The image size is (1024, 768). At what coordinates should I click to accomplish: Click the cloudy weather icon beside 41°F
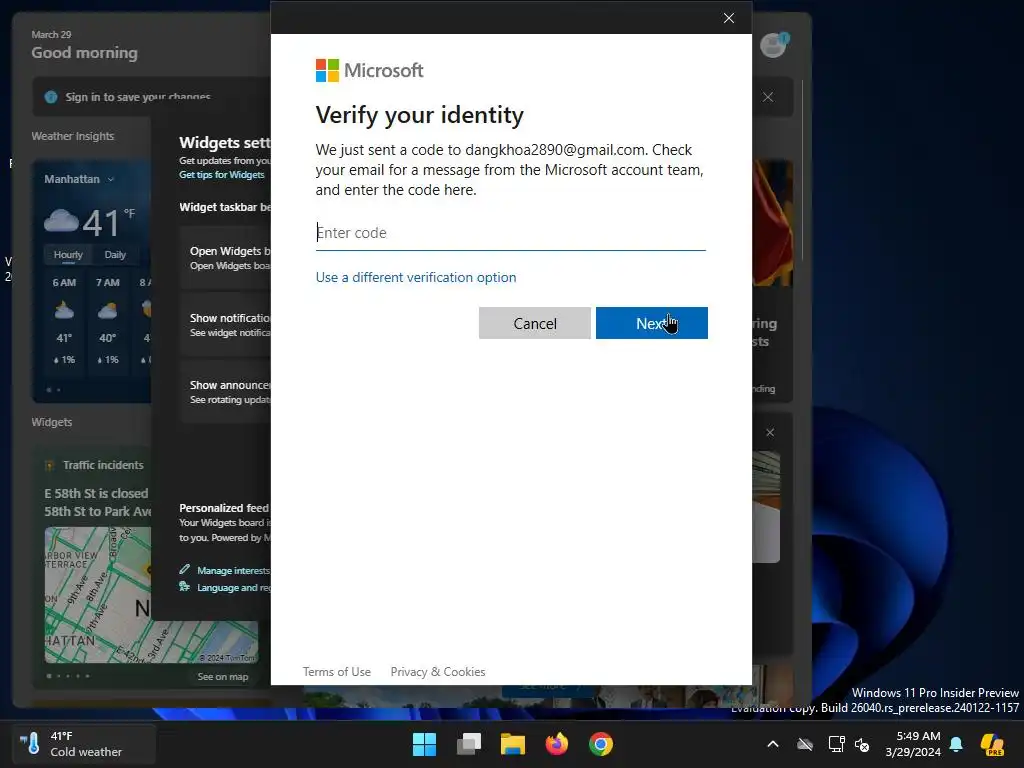(61, 221)
